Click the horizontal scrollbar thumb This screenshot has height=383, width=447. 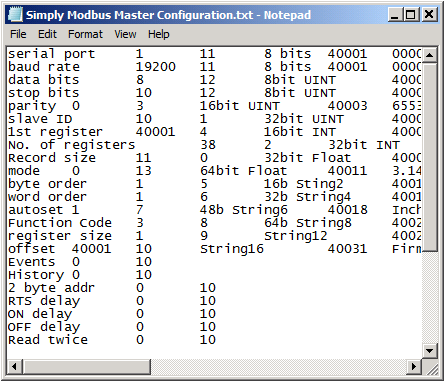pos(86,367)
